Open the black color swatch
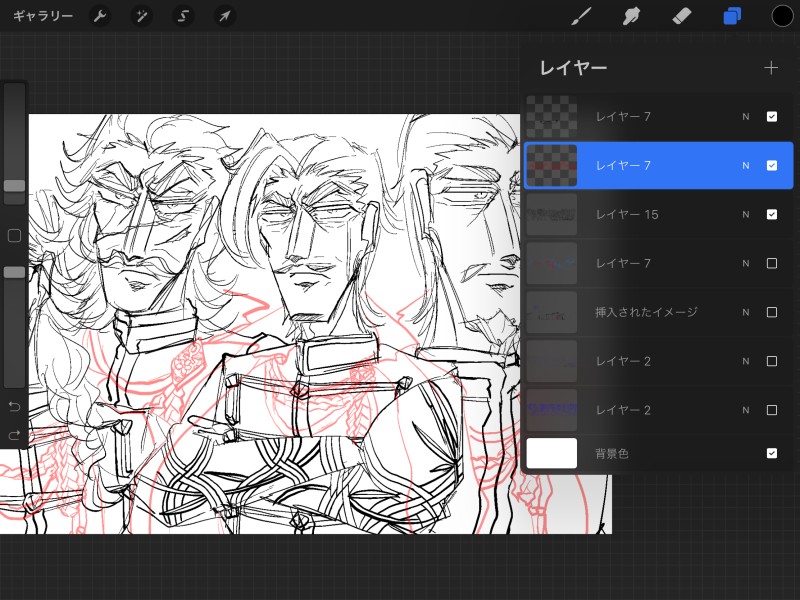This screenshot has height=600, width=800. coord(782,16)
